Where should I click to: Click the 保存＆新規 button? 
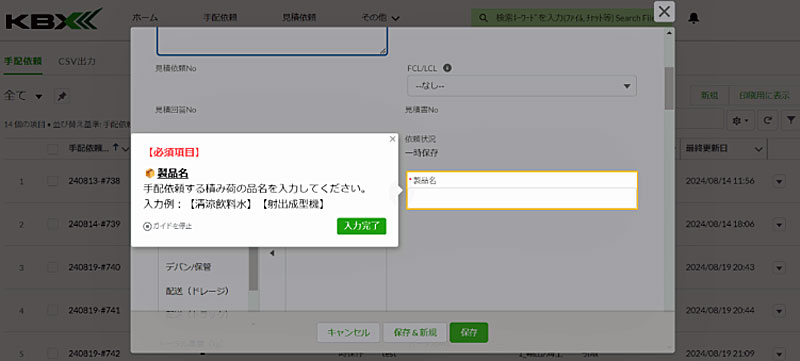(415, 332)
